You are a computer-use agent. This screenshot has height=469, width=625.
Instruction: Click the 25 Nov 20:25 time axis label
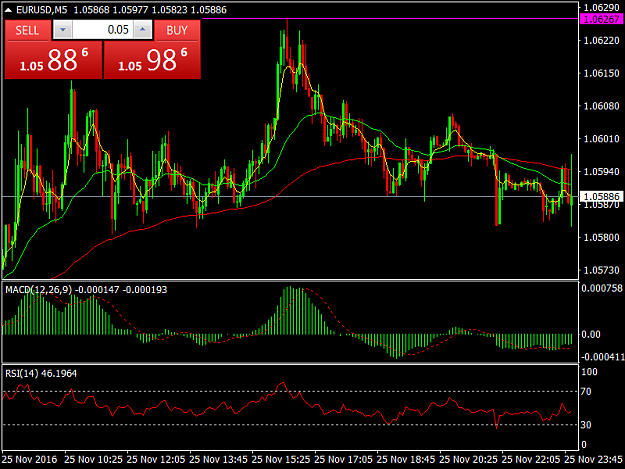point(468,459)
